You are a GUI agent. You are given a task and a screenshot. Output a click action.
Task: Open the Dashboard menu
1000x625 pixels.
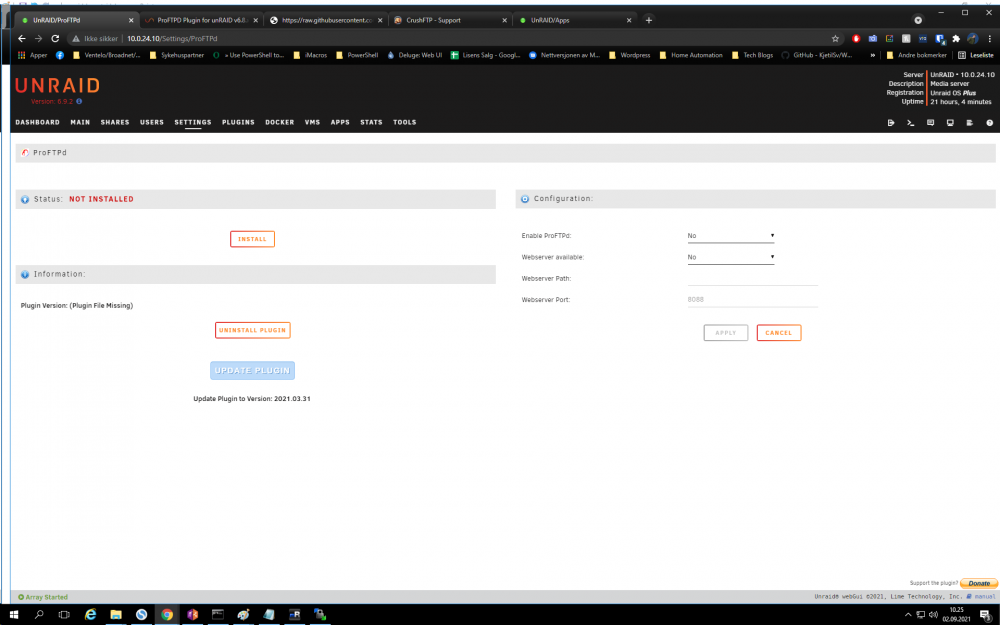[x=38, y=122]
